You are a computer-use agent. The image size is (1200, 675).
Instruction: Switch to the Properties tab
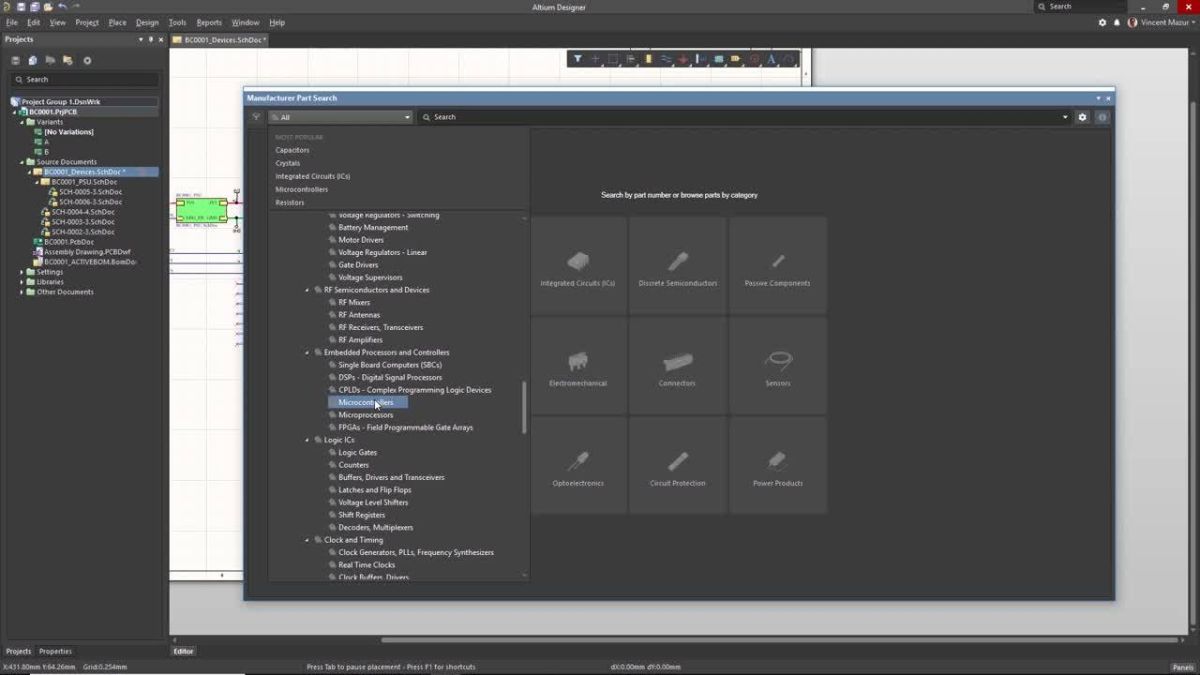(55, 650)
